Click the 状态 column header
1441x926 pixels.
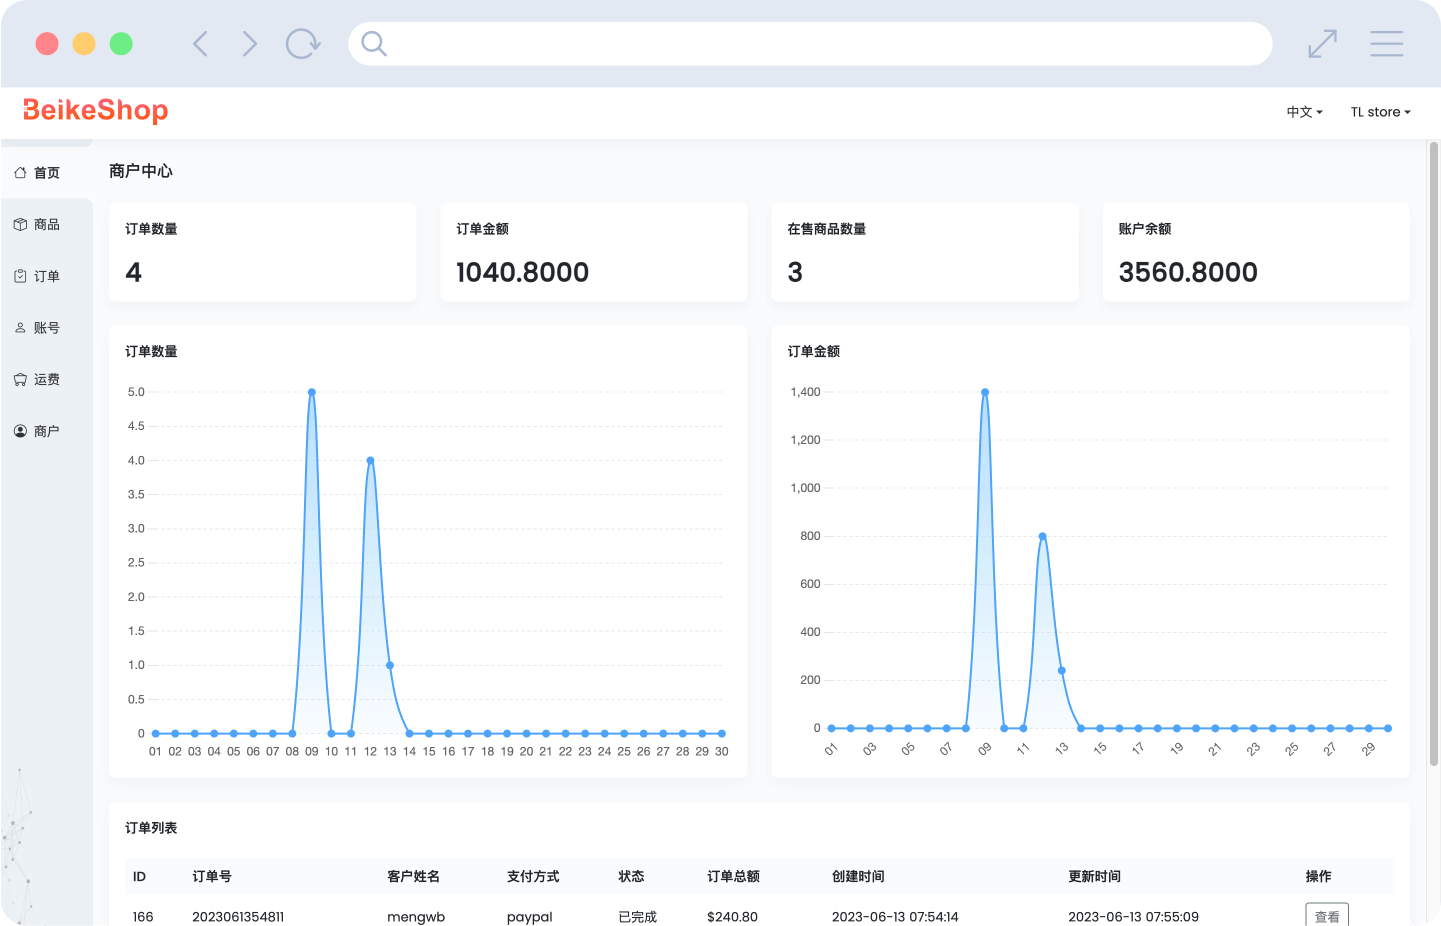(x=631, y=876)
